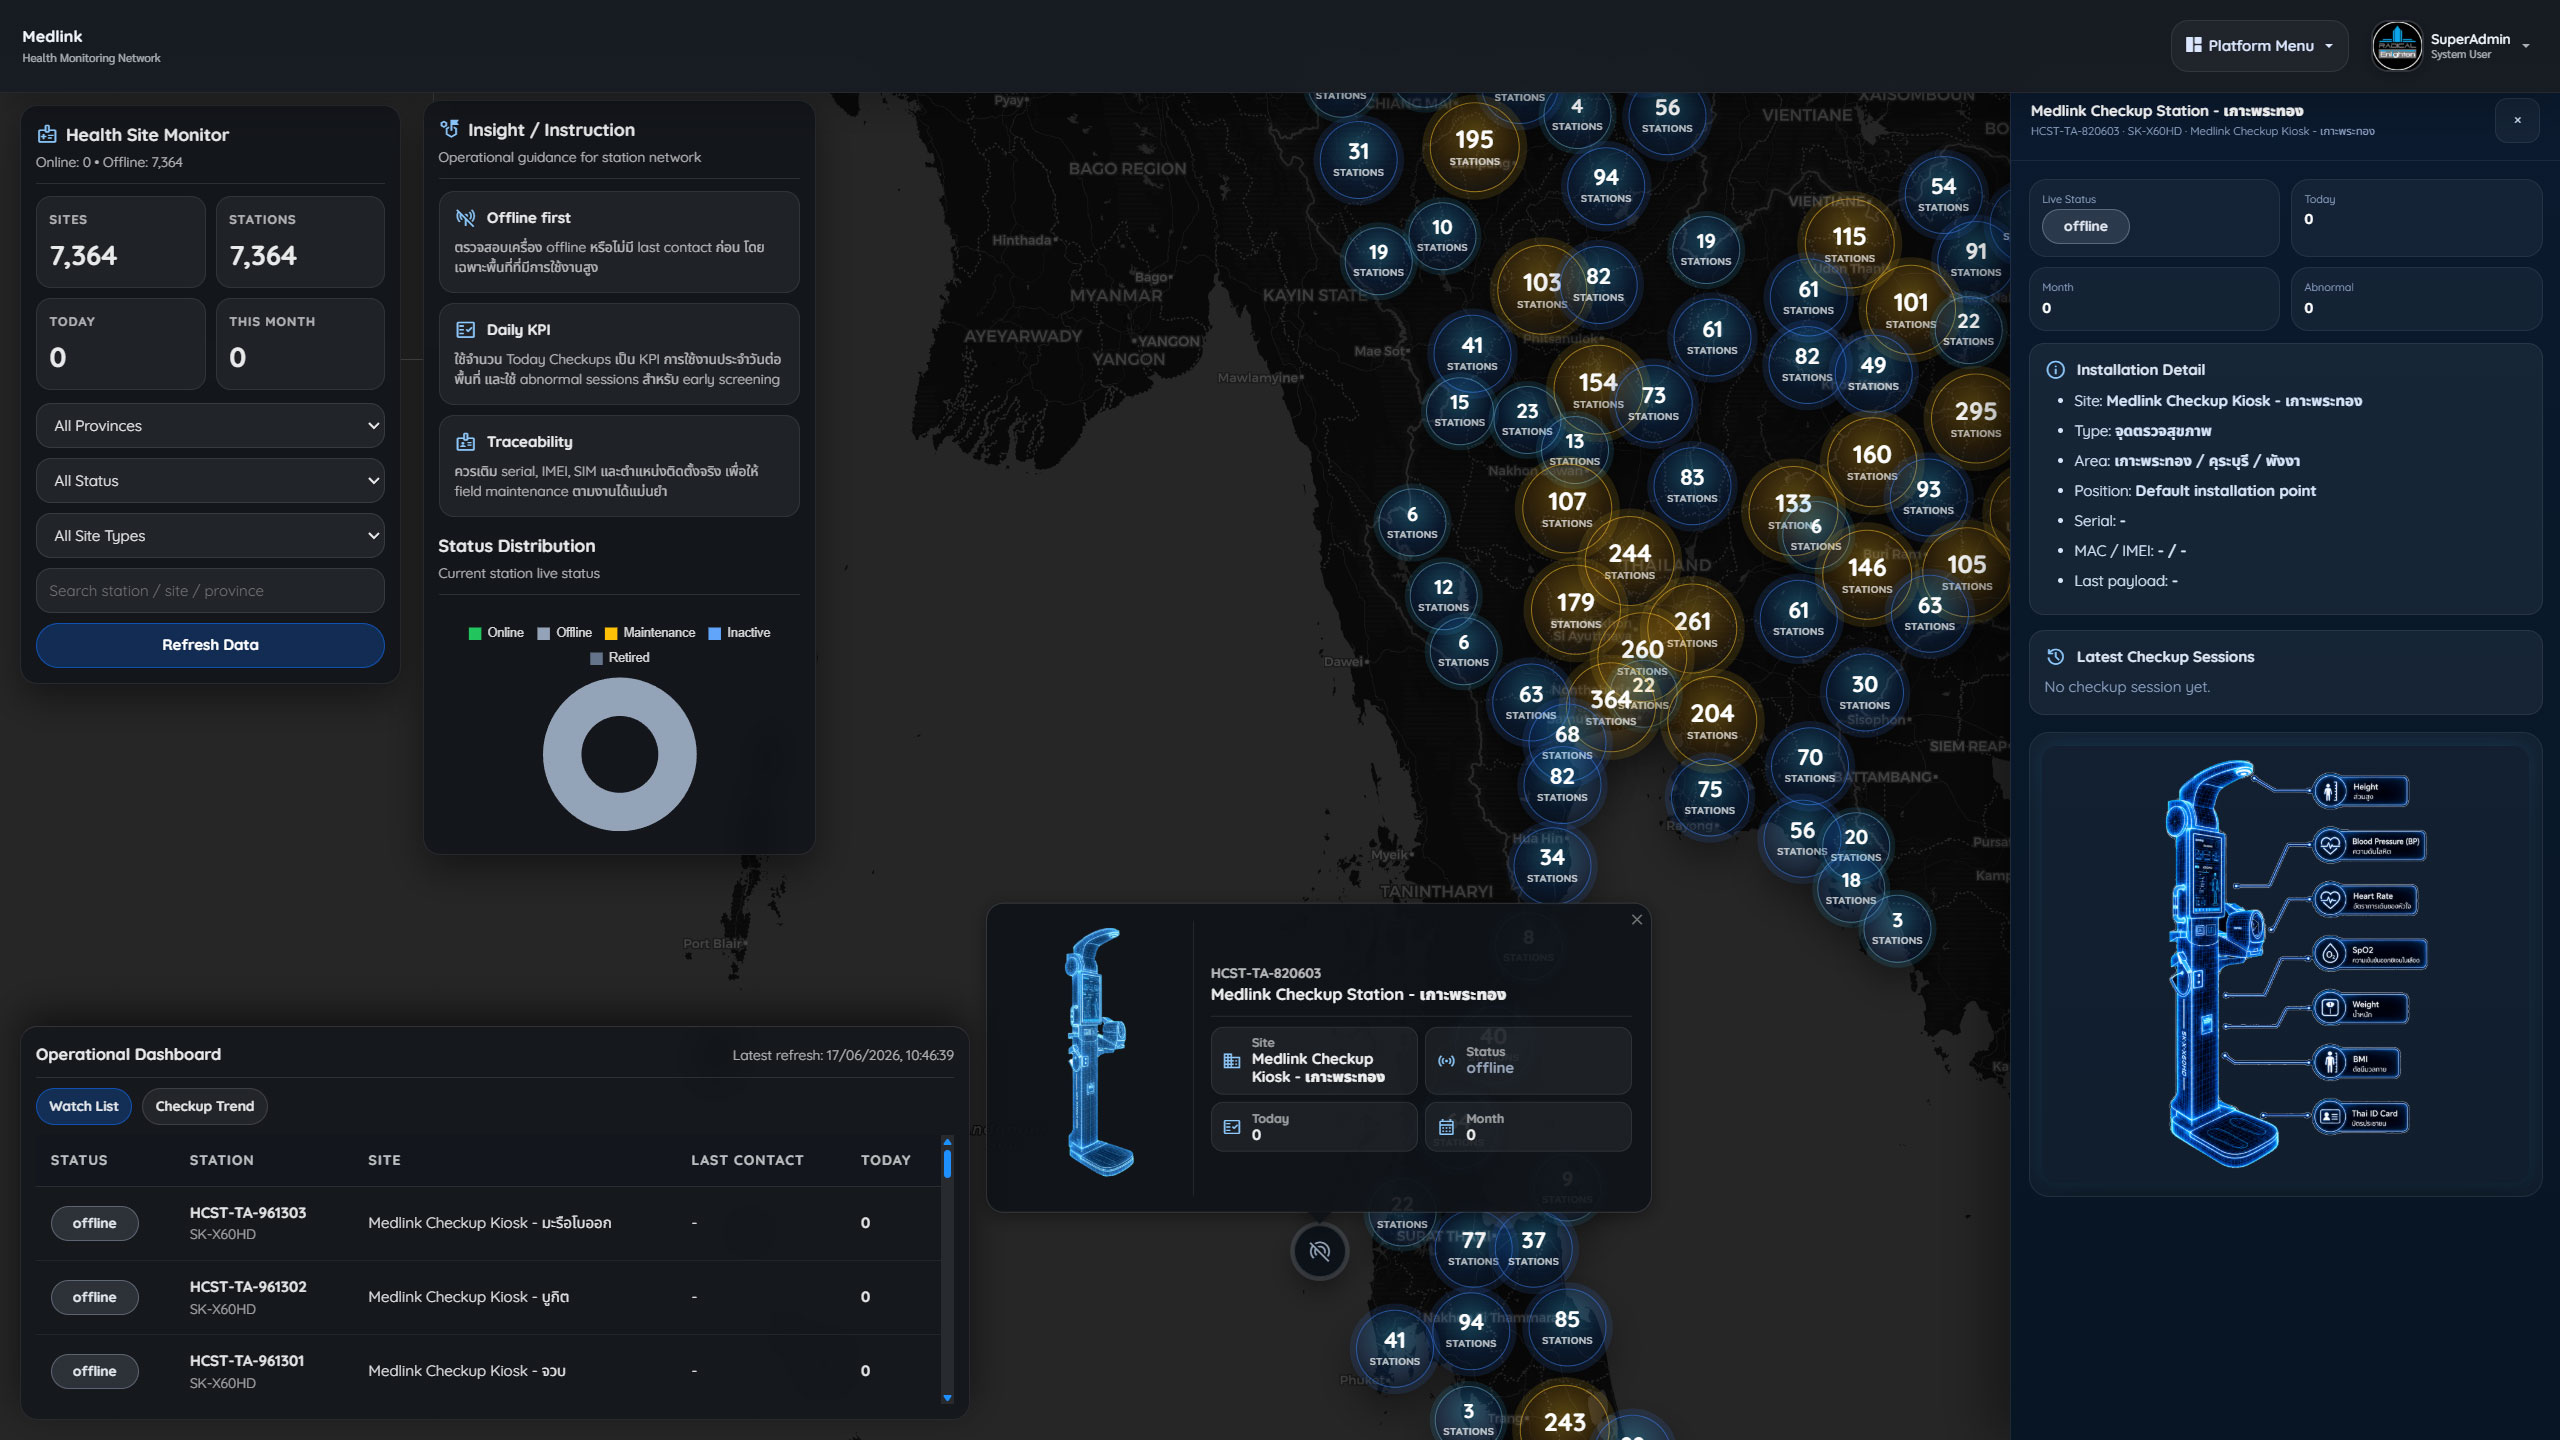Screen dimensions: 2560x1440
Task: Click the Refresh Data button
Action: coord(210,645)
